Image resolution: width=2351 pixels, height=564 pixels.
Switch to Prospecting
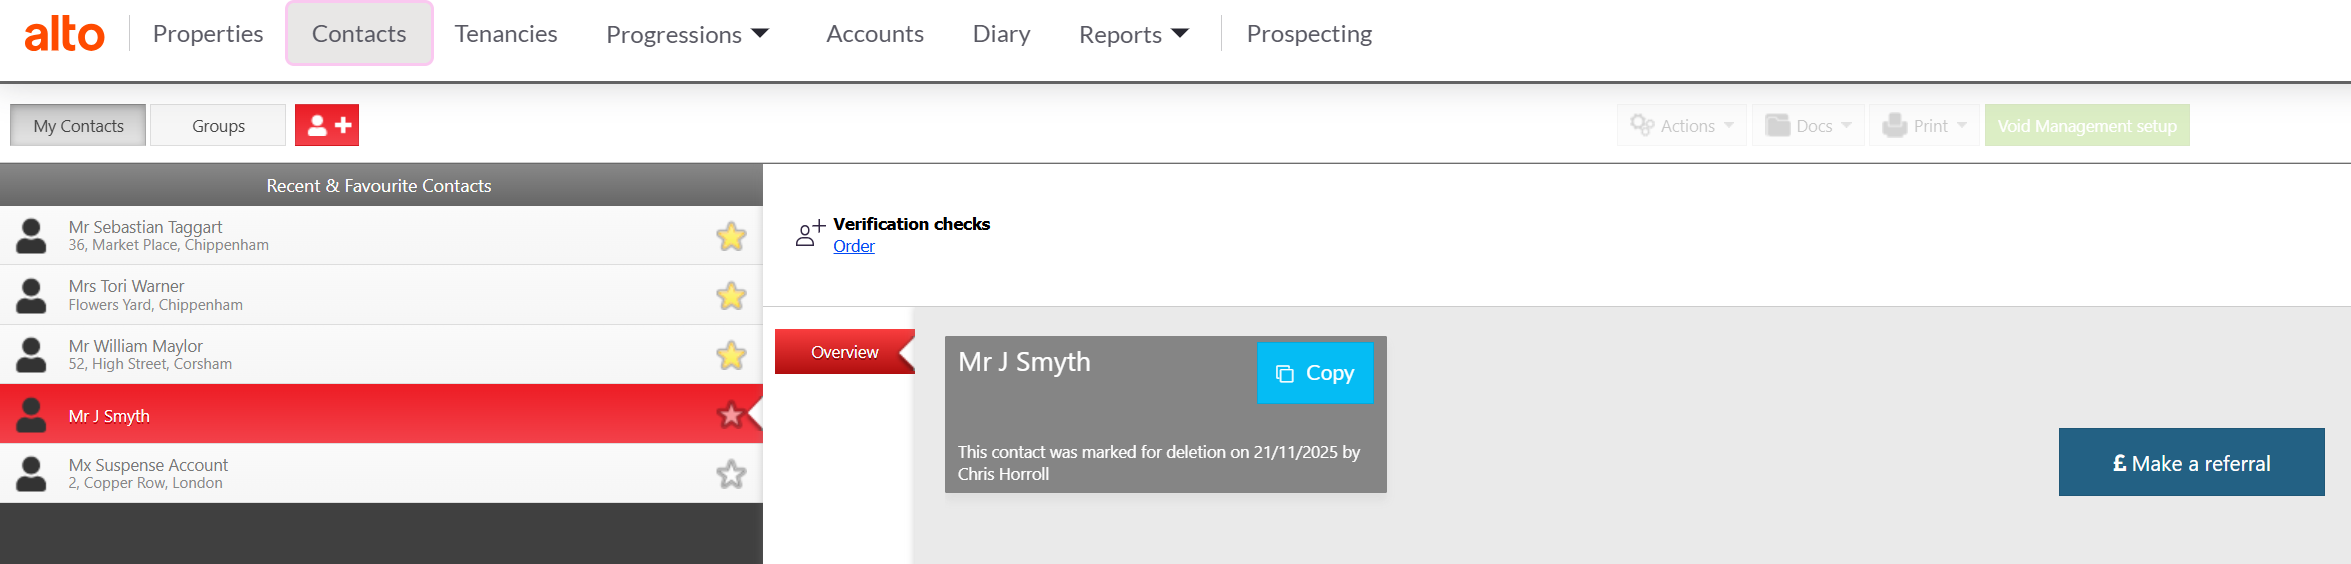tap(1309, 34)
